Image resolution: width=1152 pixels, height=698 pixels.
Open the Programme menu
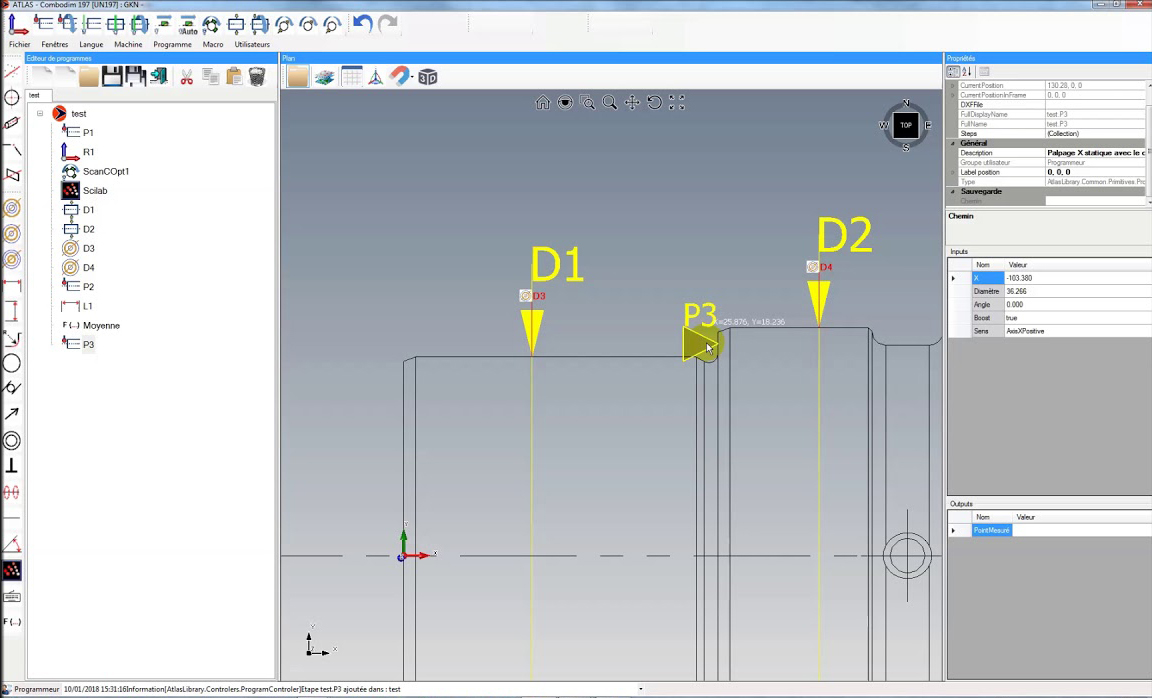[172, 44]
